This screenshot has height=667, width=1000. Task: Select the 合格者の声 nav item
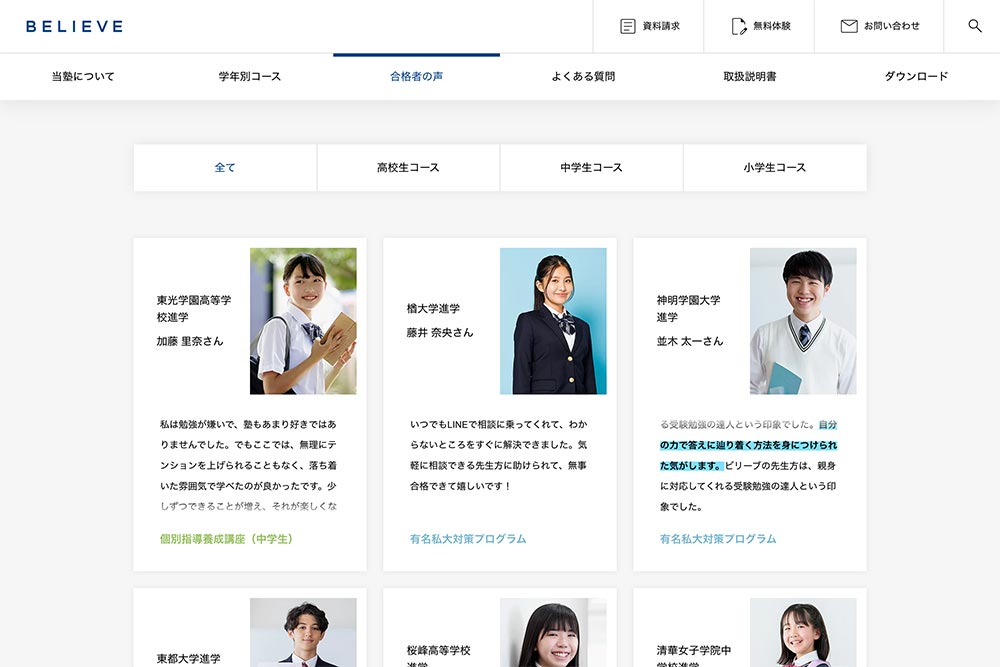click(x=416, y=76)
